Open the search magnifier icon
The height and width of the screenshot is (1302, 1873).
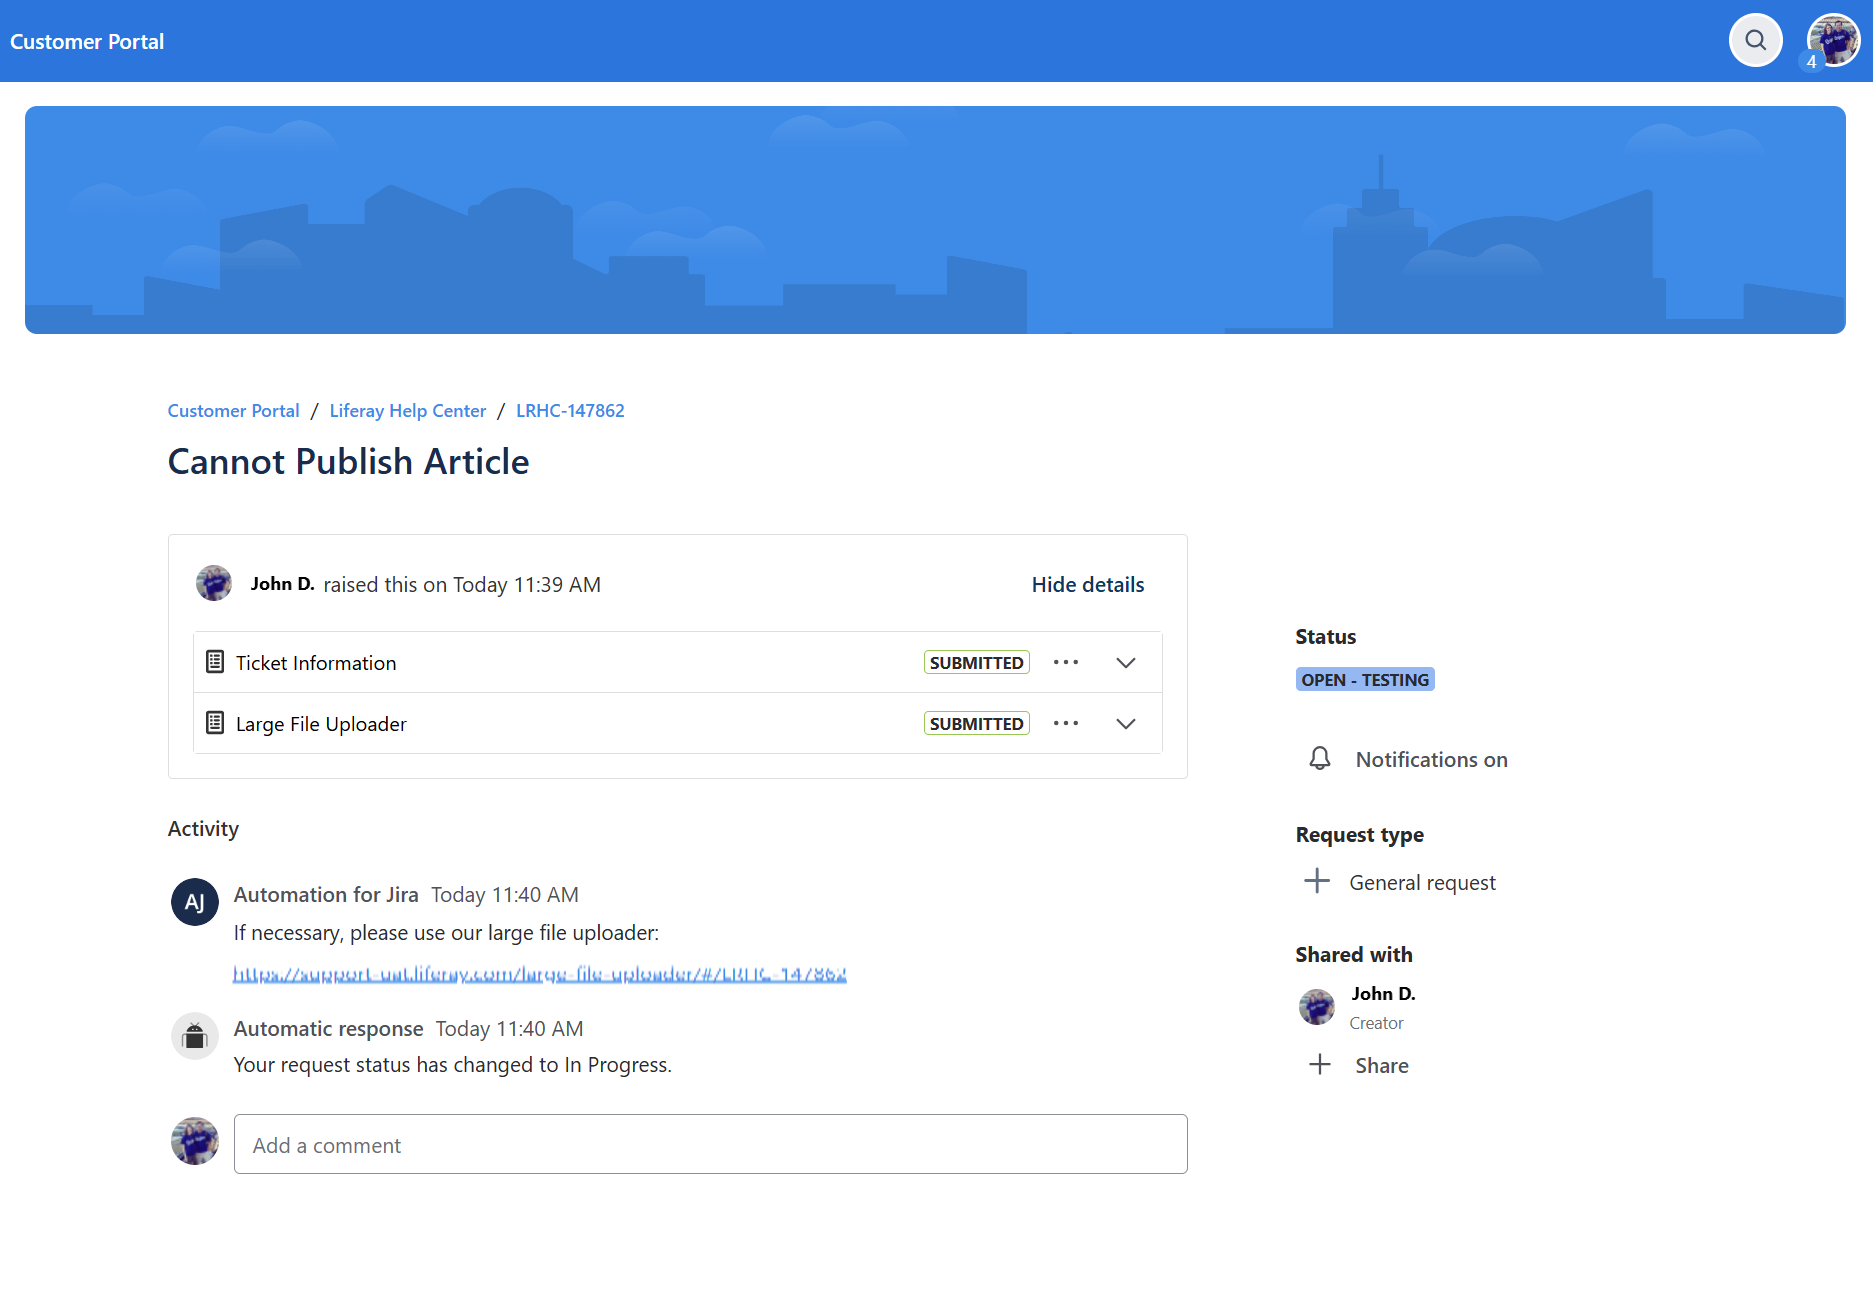(x=1755, y=40)
